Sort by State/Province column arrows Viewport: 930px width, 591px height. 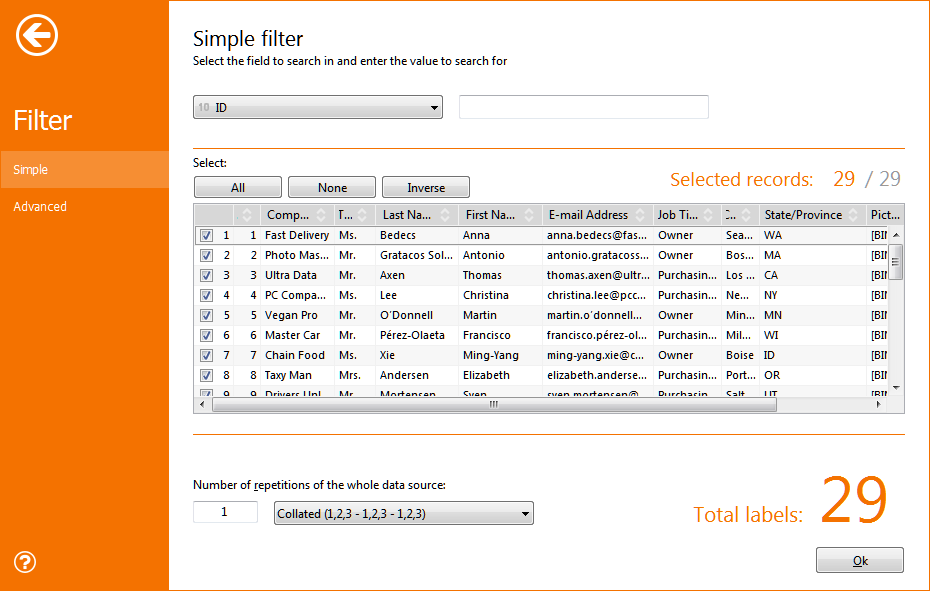854,215
